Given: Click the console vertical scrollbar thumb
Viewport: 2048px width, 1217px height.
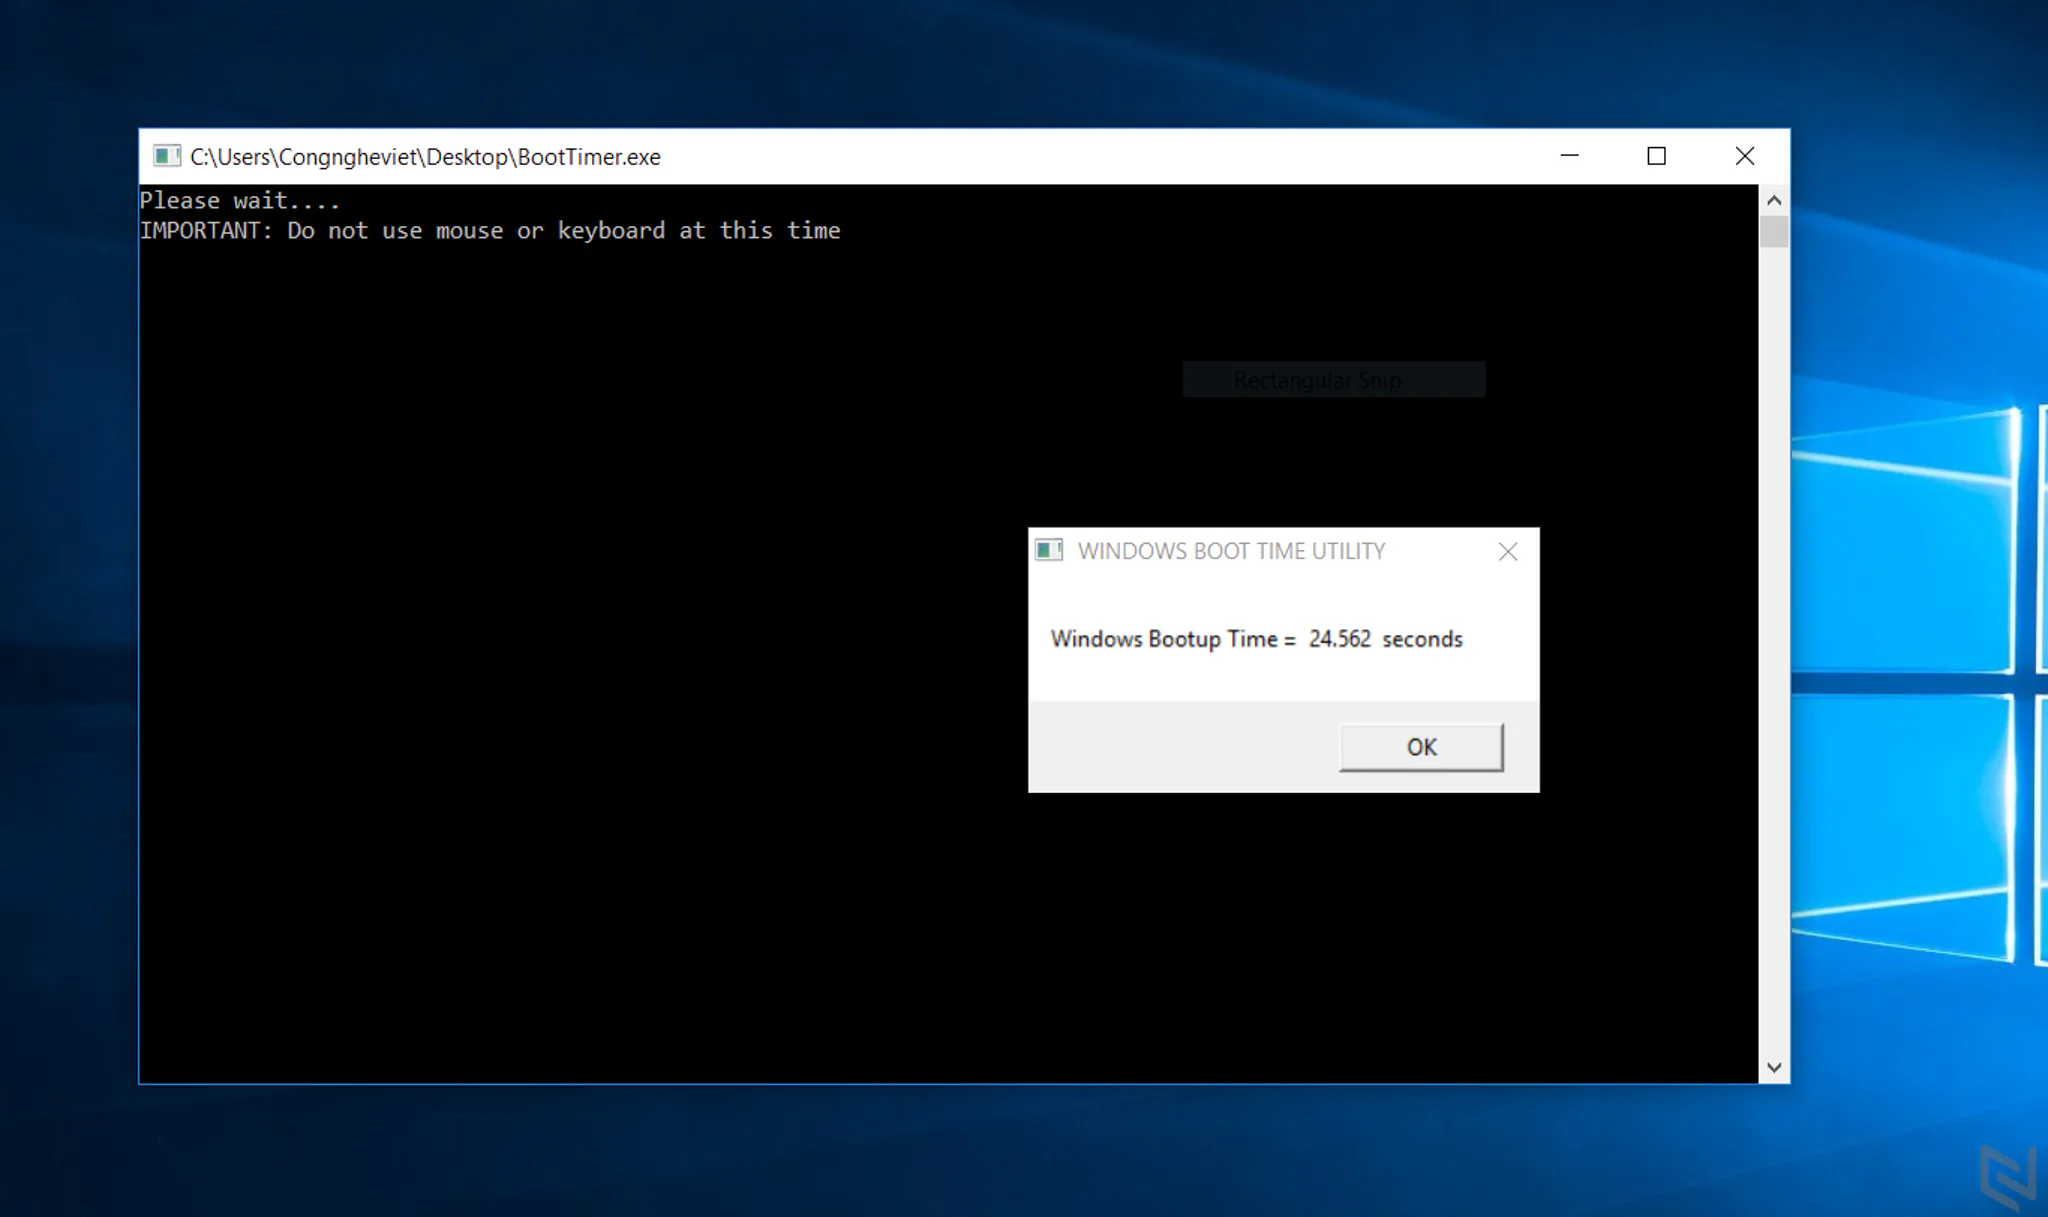Looking at the screenshot, I should (x=1774, y=232).
